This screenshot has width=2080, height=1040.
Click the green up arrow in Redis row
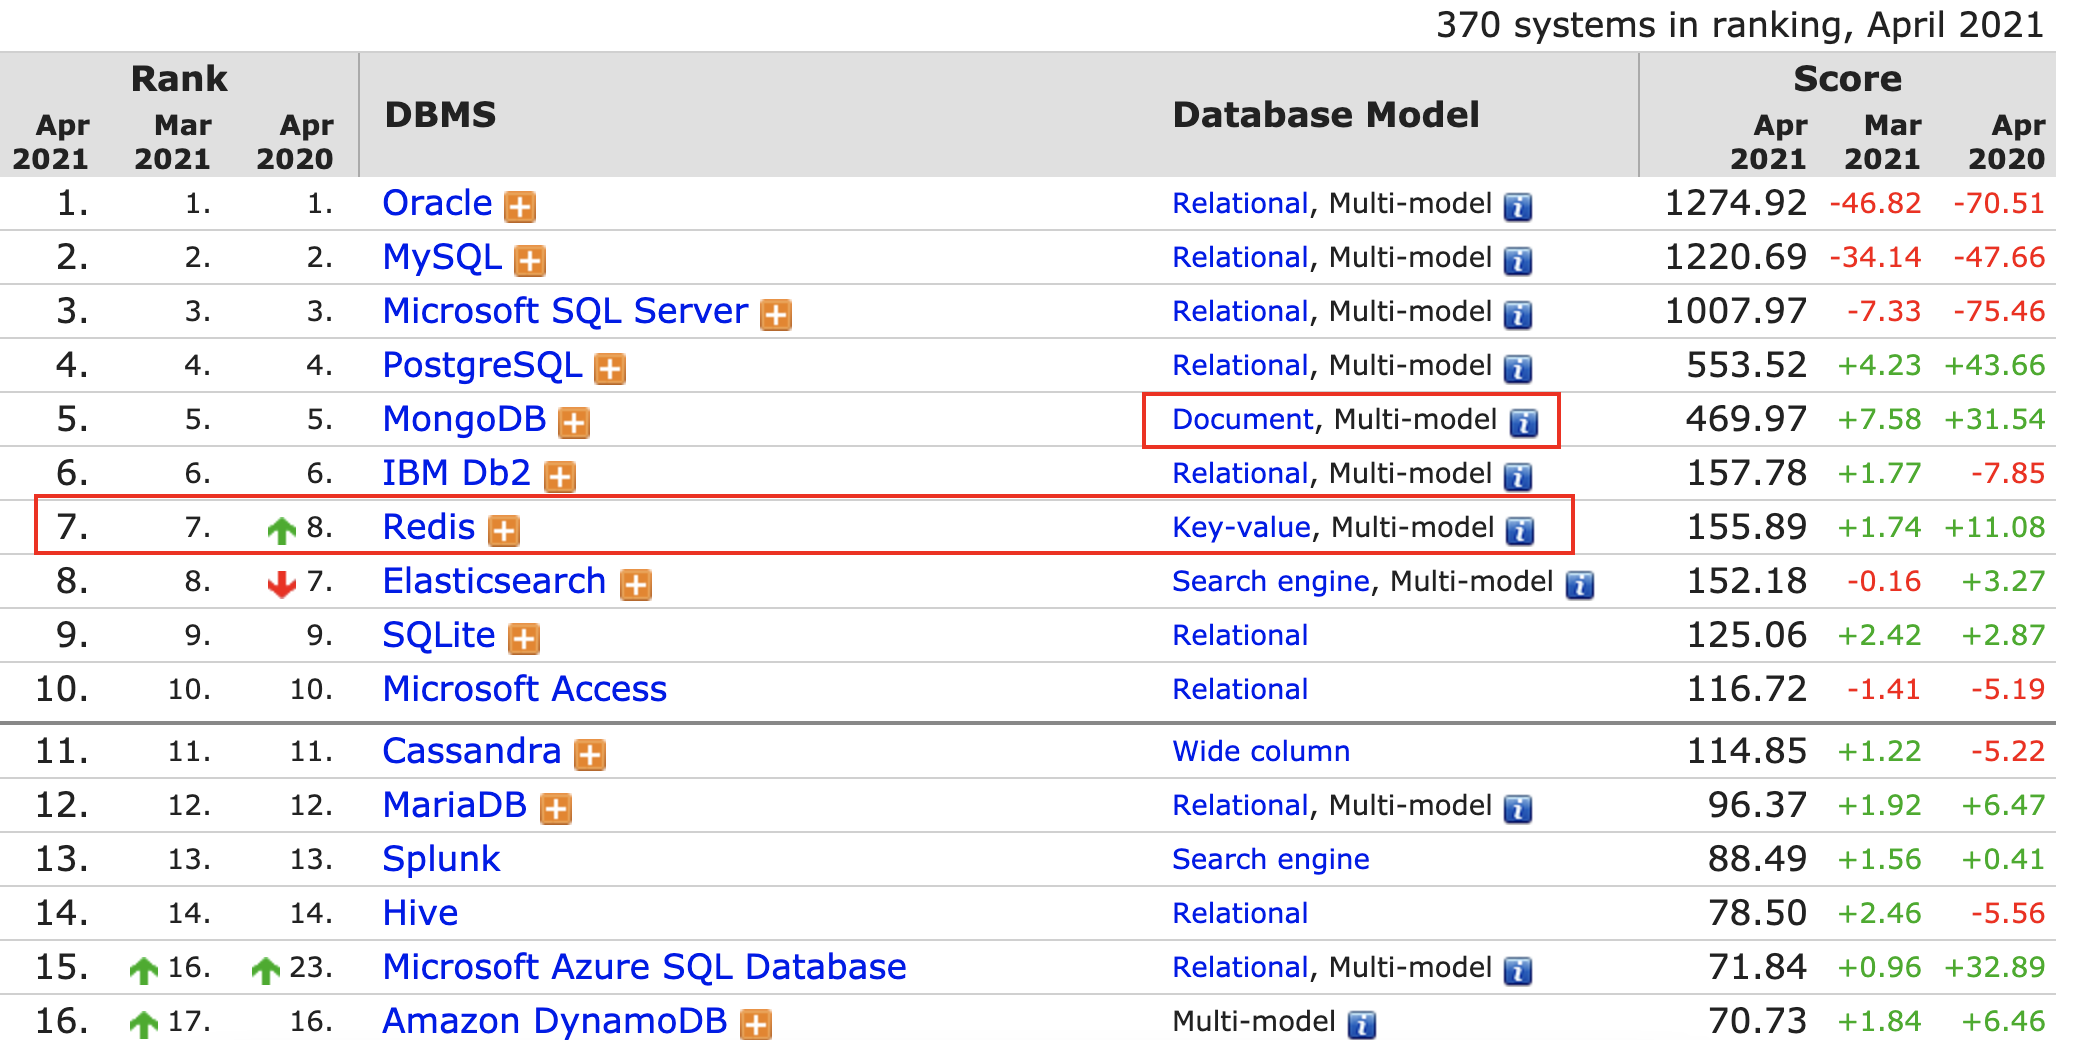click(282, 531)
